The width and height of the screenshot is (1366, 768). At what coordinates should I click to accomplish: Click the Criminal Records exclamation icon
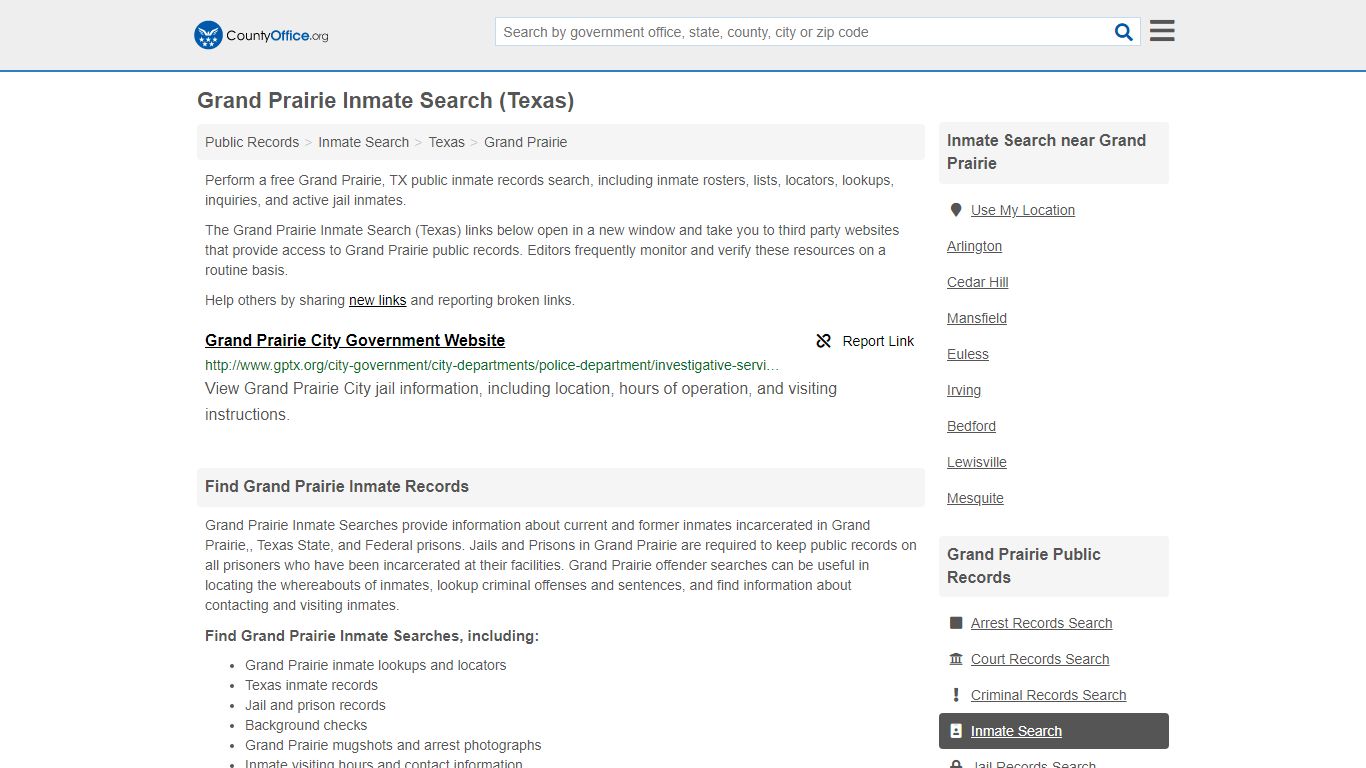click(955, 695)
